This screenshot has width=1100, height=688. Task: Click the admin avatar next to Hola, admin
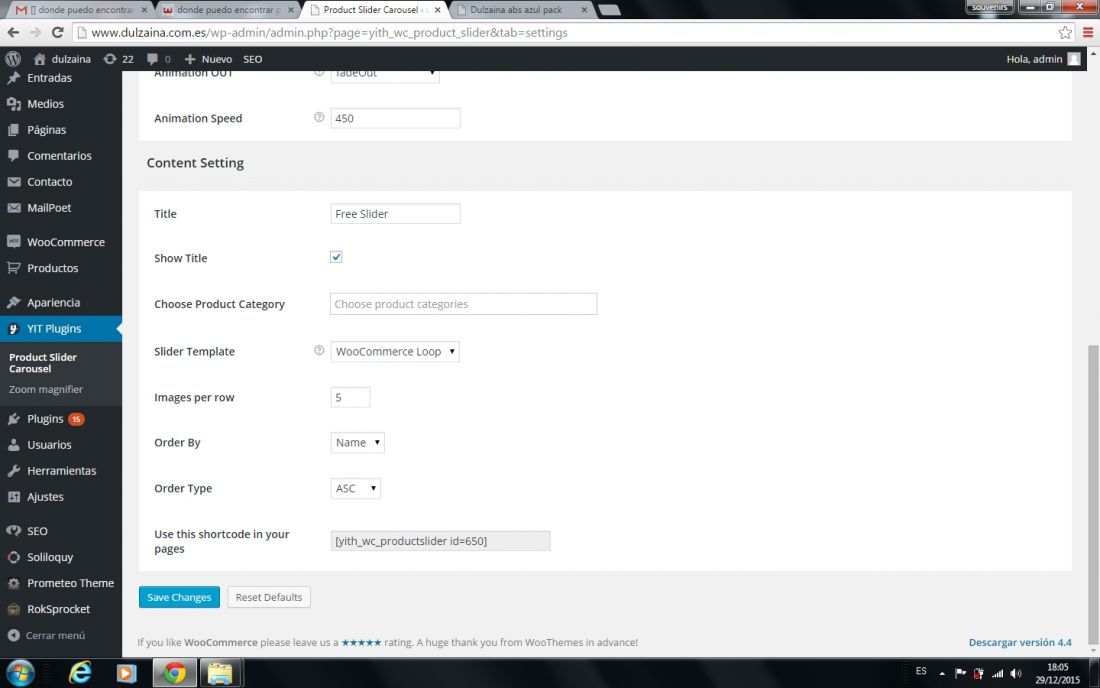[1074, 59]
